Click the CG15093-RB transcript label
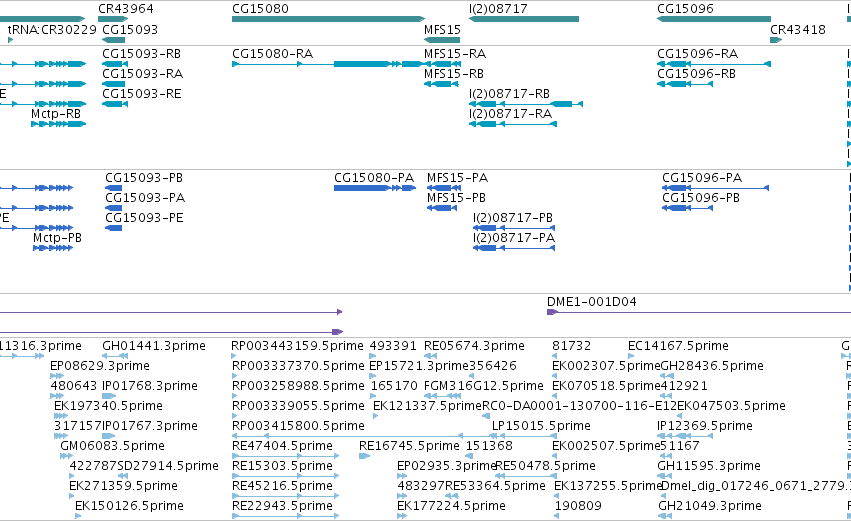 142,54
